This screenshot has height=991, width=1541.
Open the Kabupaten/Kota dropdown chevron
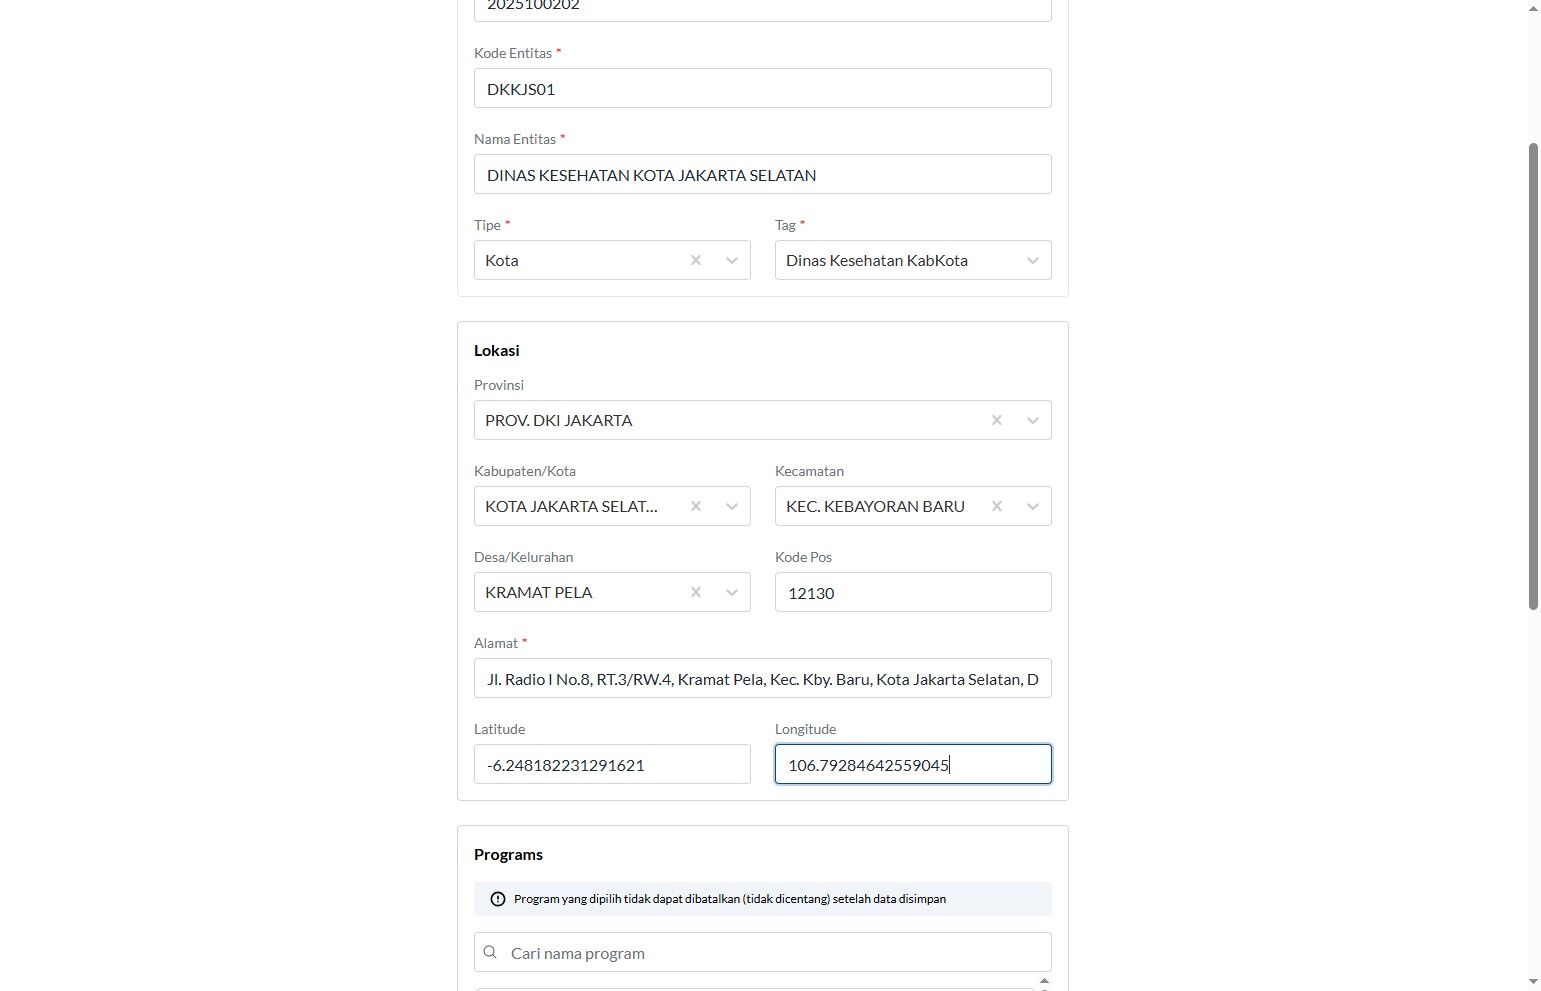click(x=732, y=506)
